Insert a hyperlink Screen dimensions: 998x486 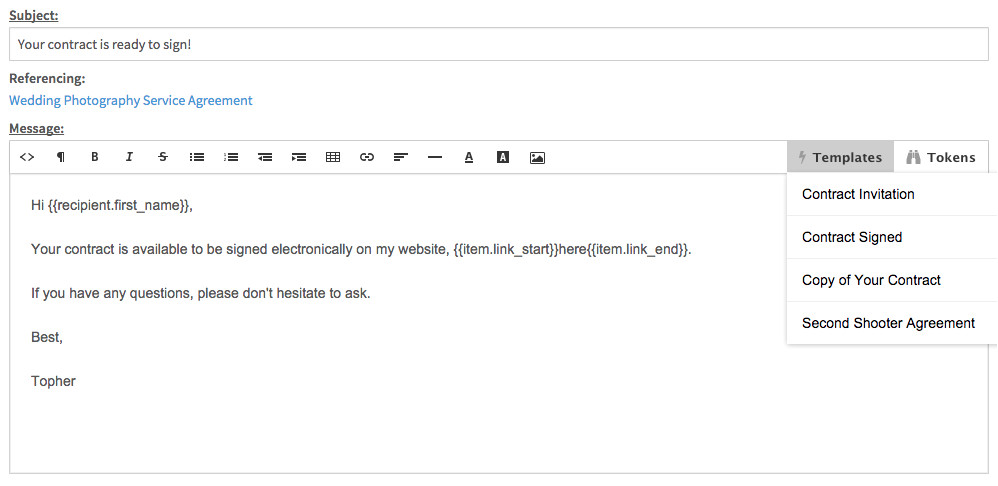tap(367, 157)
